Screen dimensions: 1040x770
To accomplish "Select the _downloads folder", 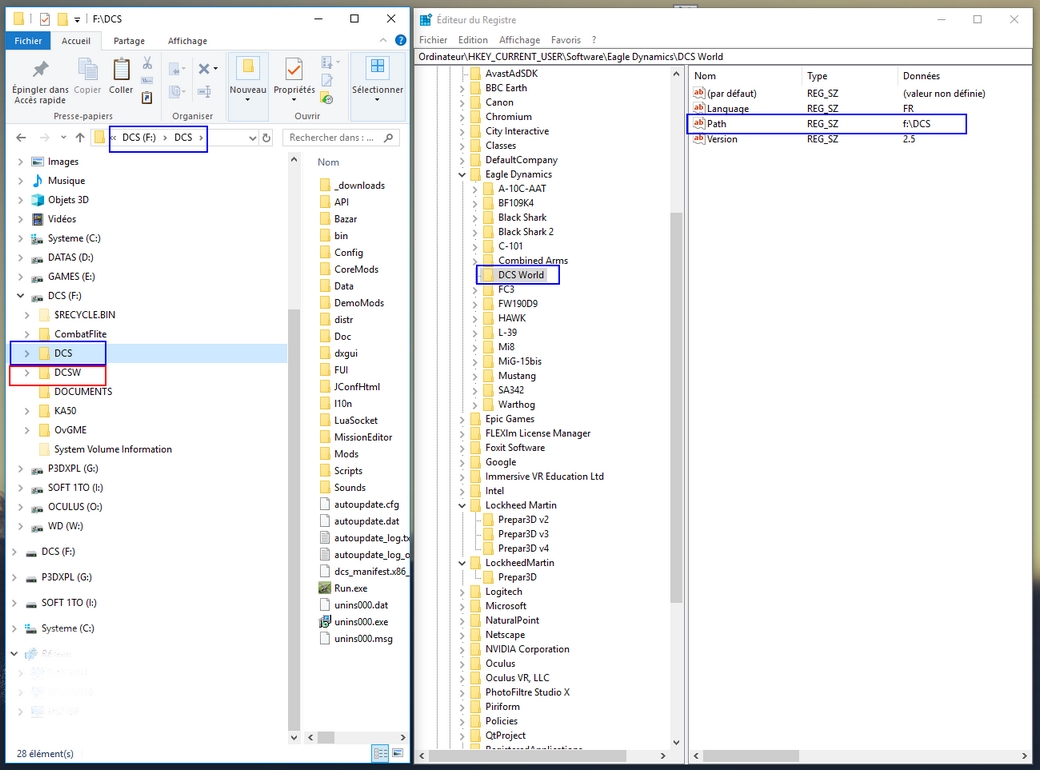I will coord(359,185).
